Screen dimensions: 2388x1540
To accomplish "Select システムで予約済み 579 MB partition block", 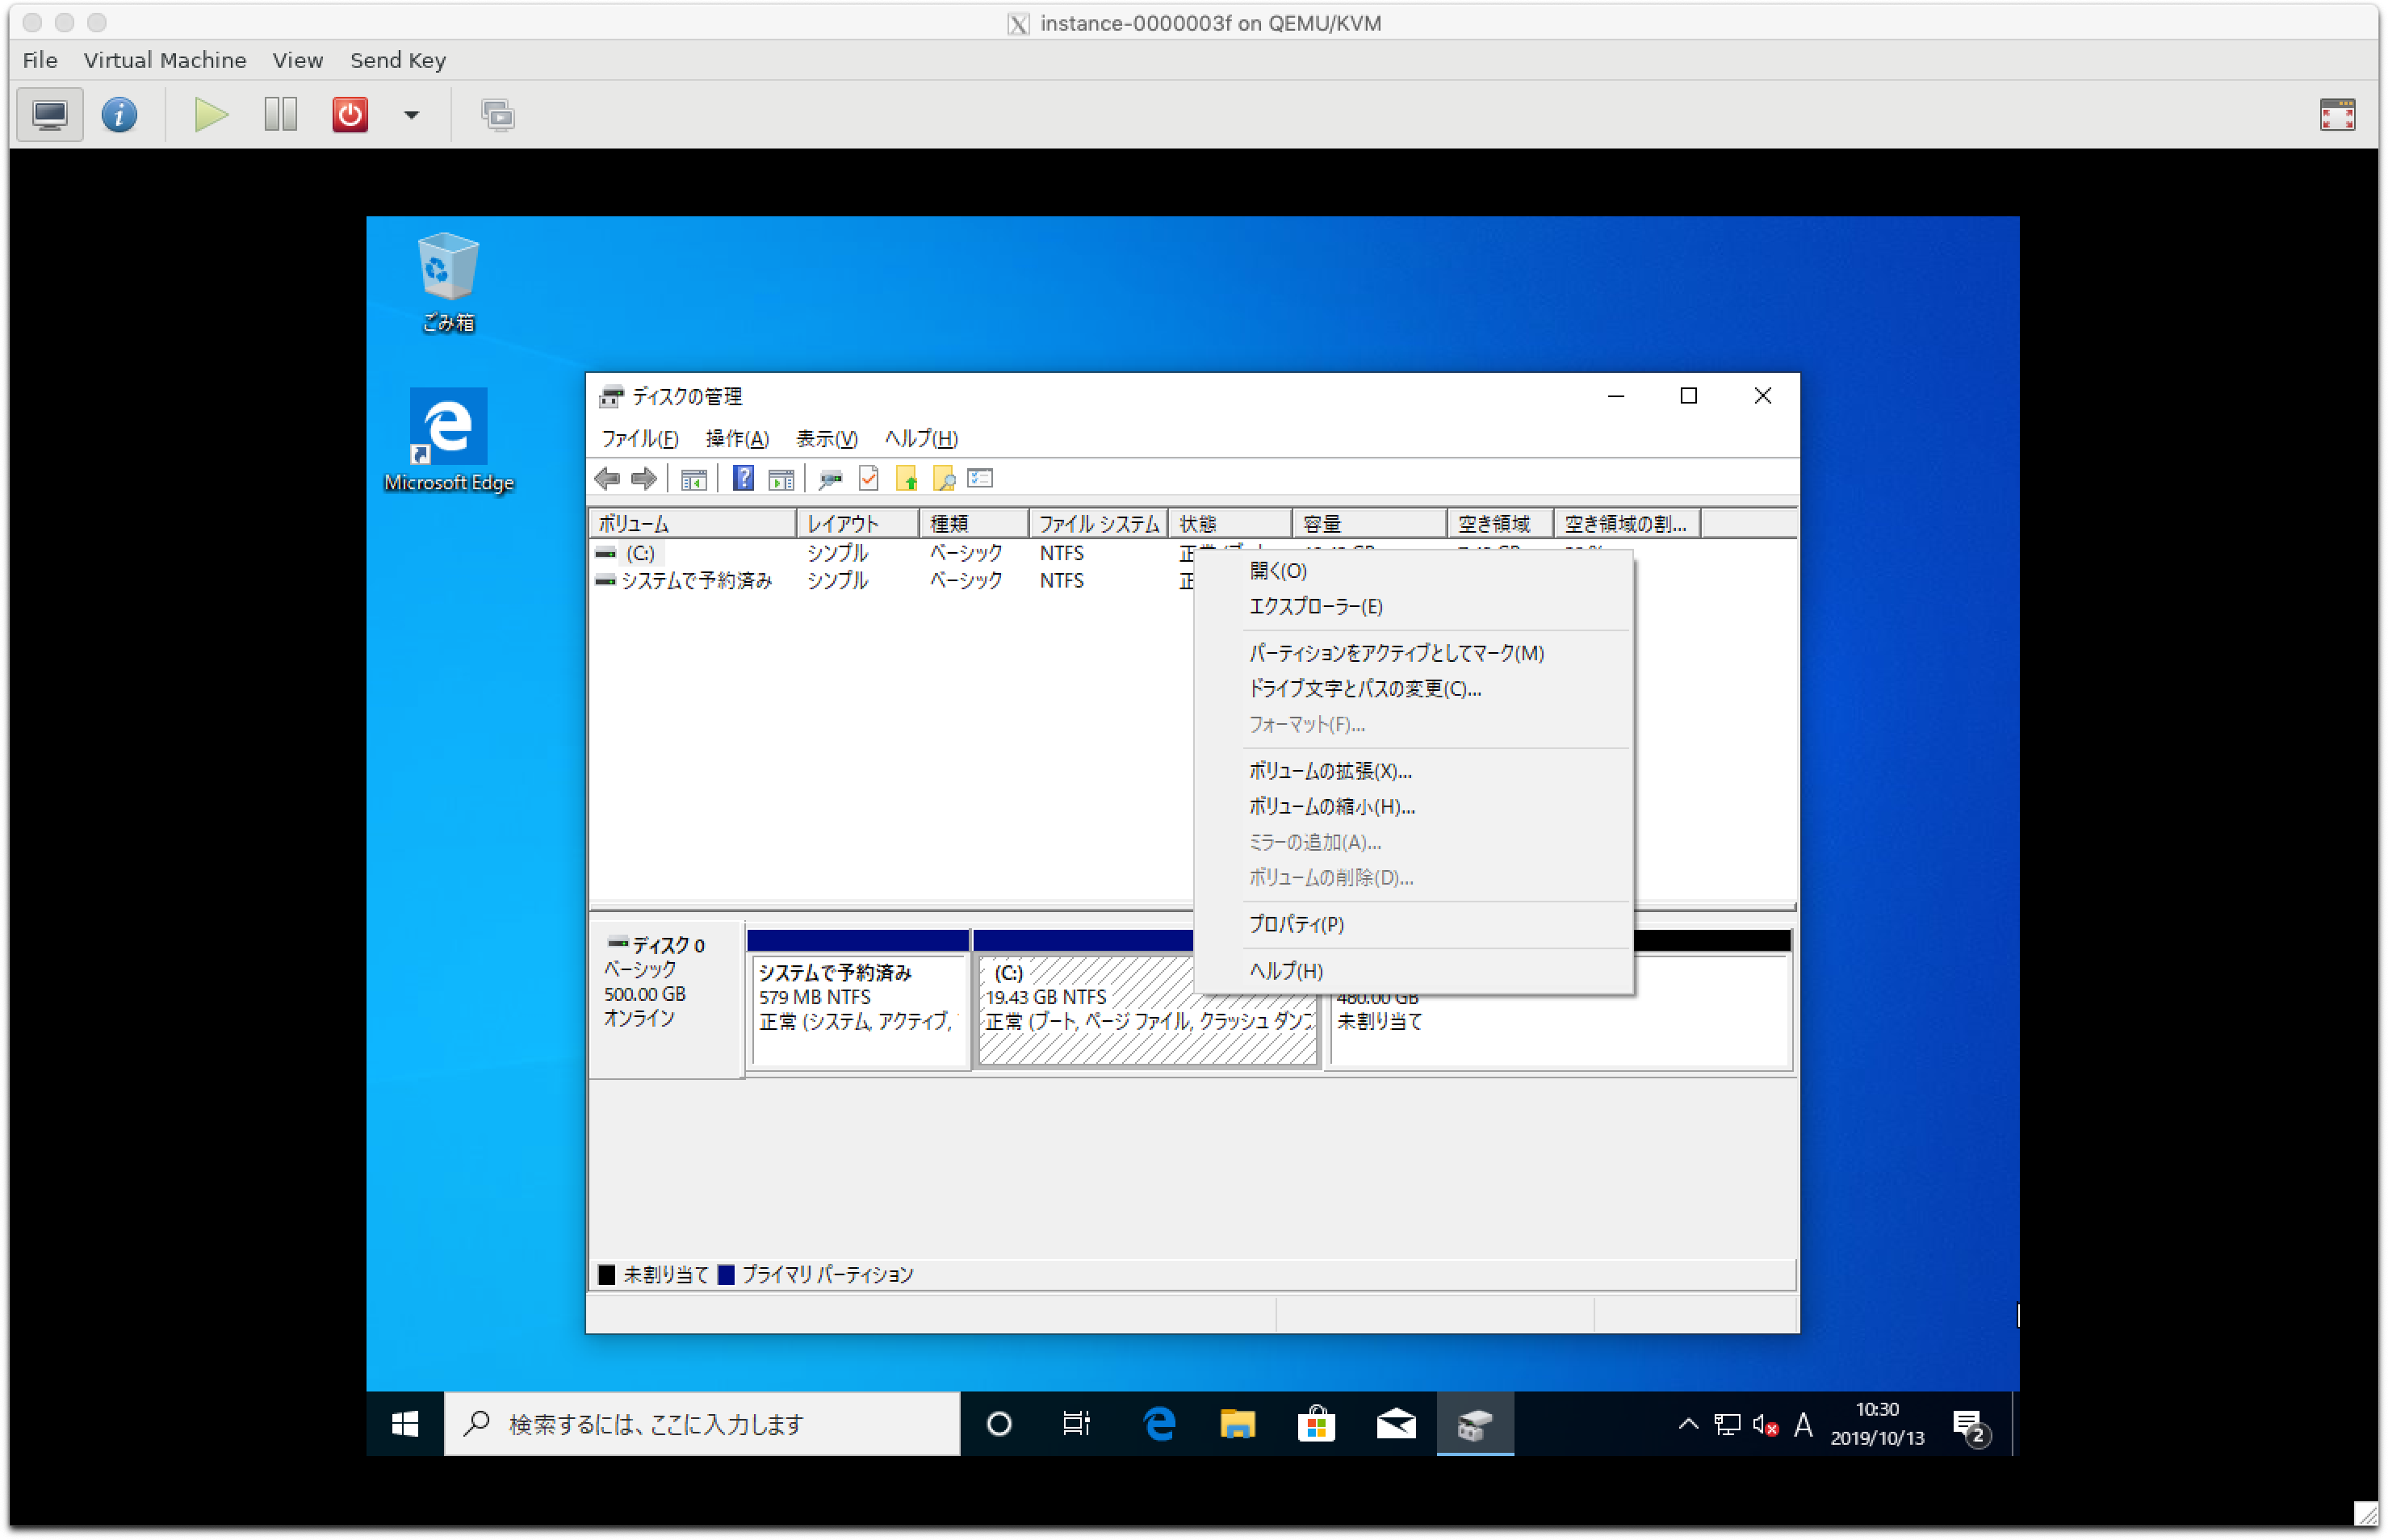I will [x=858, y=1000].
